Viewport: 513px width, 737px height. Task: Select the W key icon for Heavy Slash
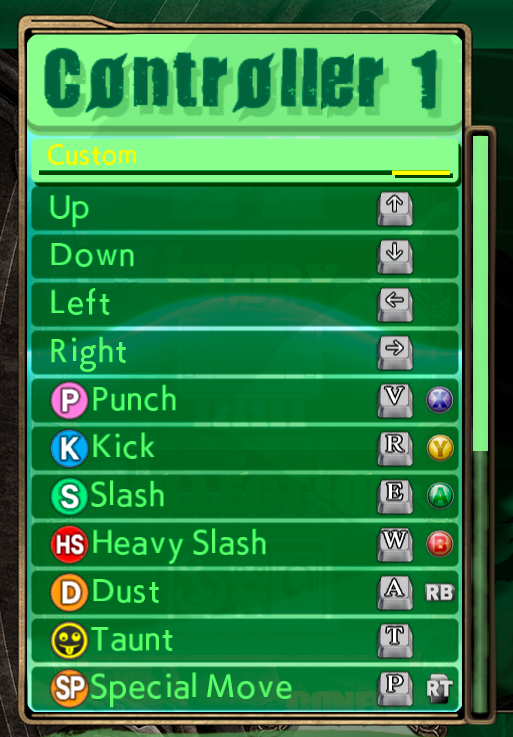tap(395, 545)
